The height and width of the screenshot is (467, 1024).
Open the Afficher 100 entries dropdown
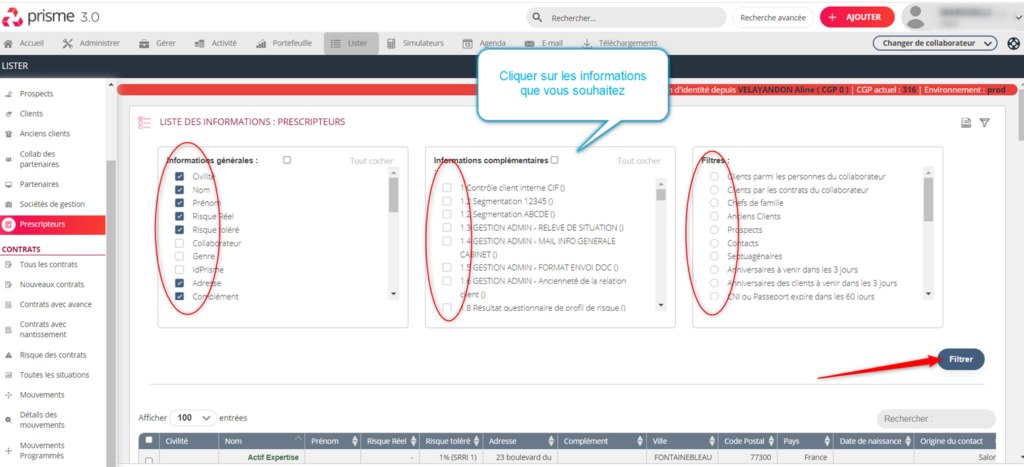pos(194,417)
